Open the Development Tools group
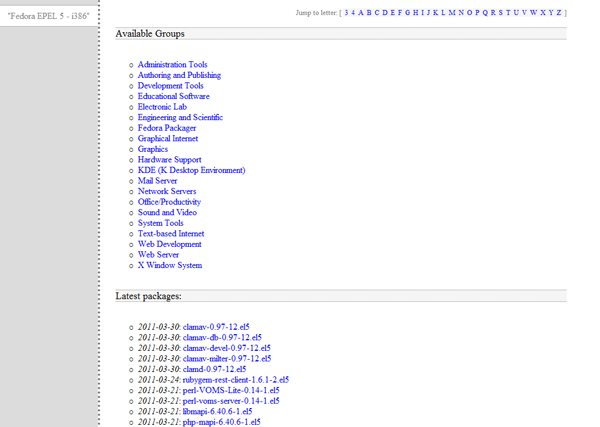The image size is (600, 427). coord(171,86)
